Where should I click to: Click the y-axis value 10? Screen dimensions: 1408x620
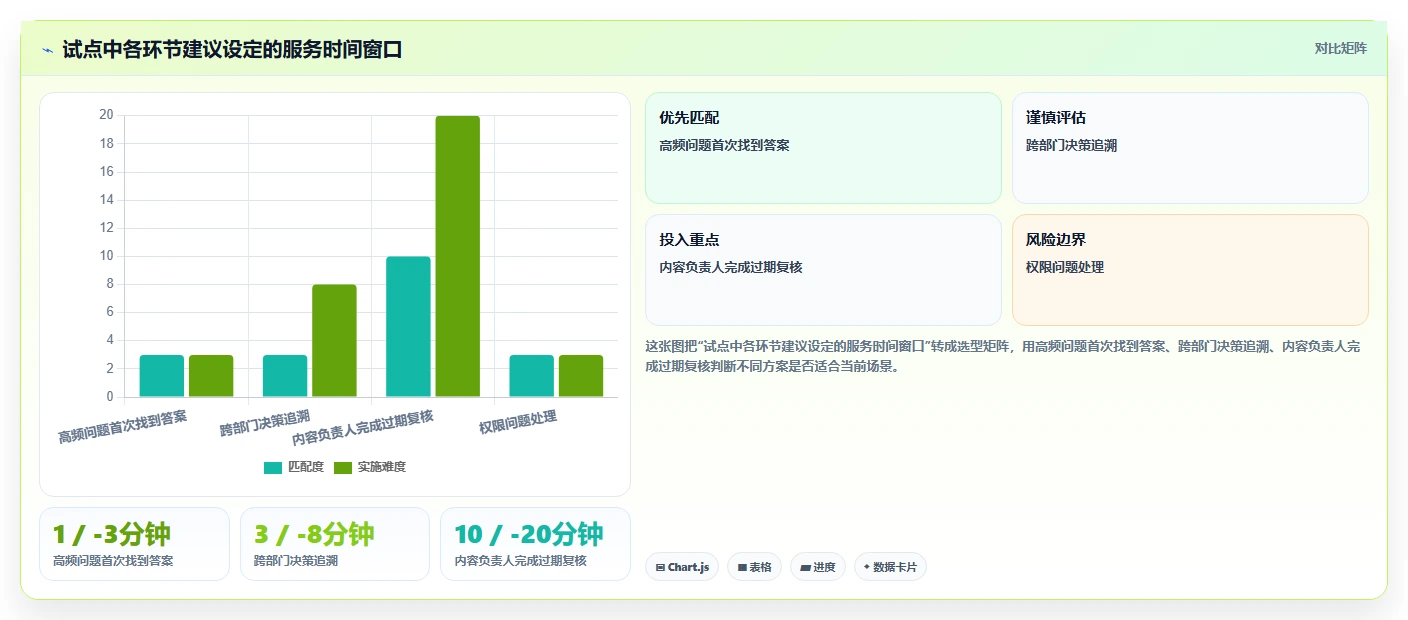click(106, 256)
